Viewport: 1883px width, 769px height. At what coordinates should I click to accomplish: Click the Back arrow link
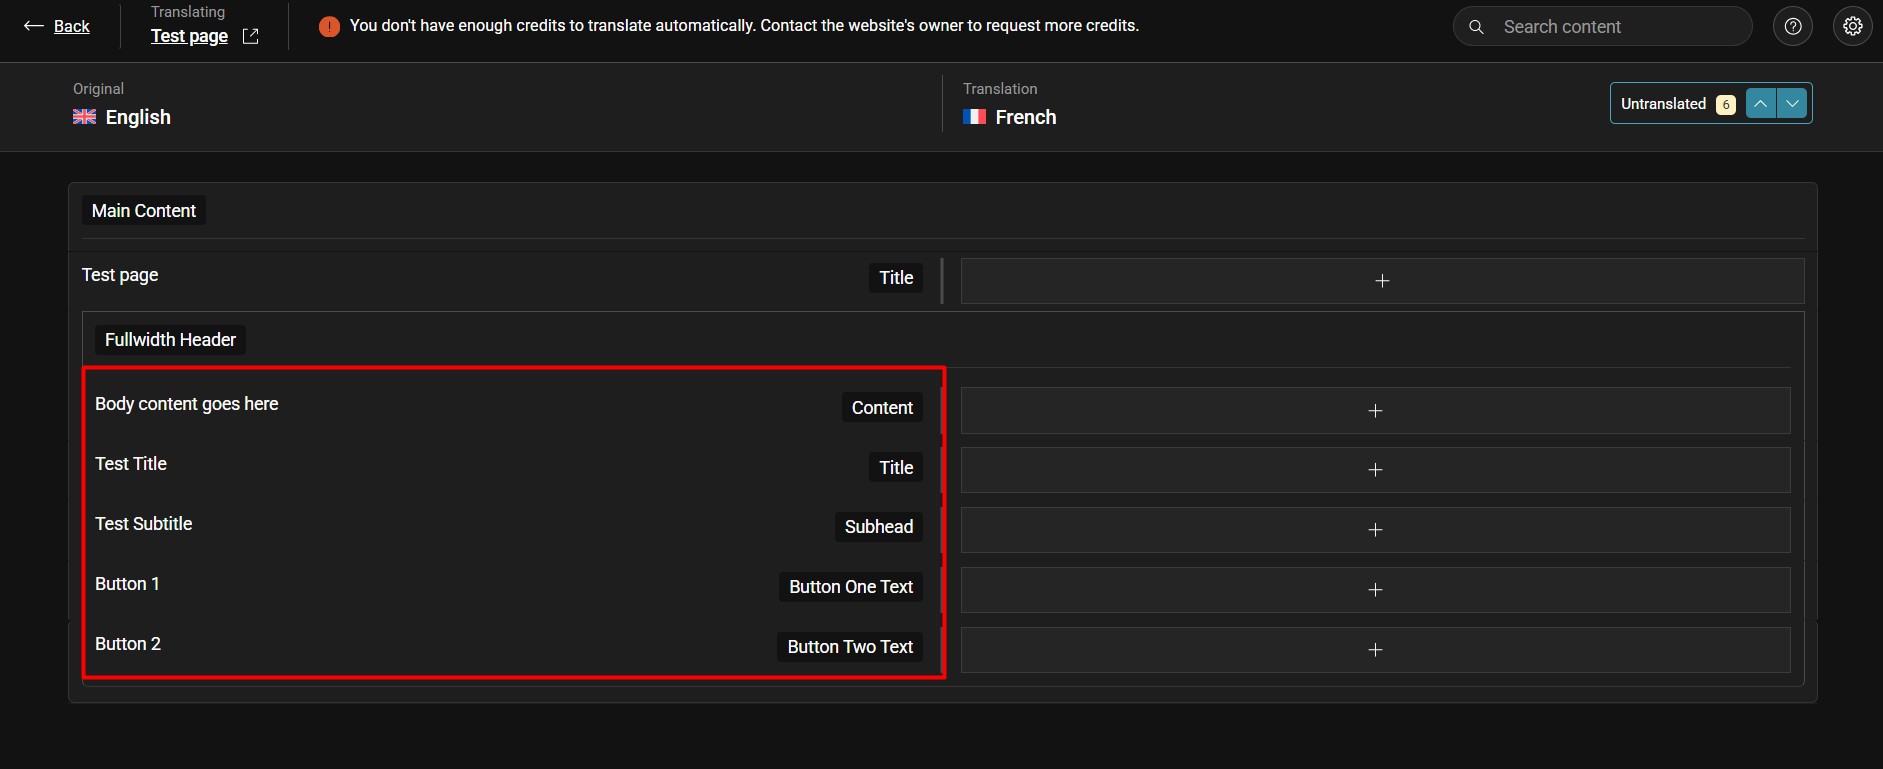click(57, 26)
